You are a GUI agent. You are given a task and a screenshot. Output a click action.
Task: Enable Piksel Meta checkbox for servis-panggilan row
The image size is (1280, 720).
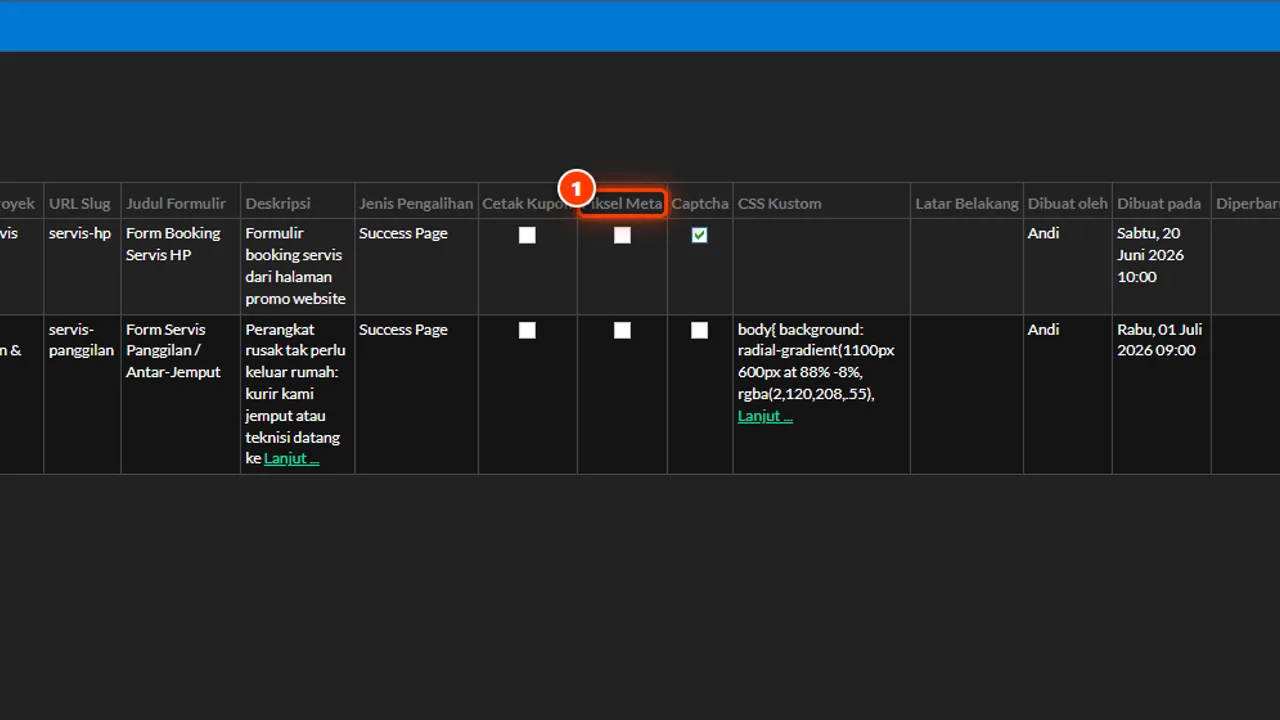tap(622, 330)
